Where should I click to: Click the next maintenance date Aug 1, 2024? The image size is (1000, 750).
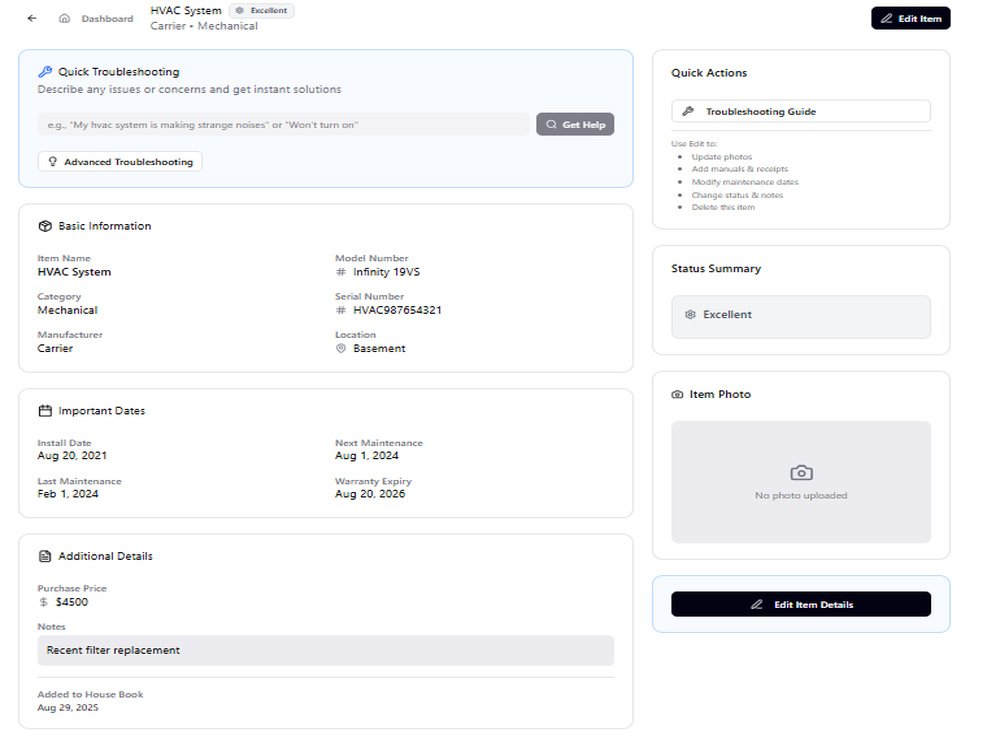pyautogui.click(x=367, y=455)
